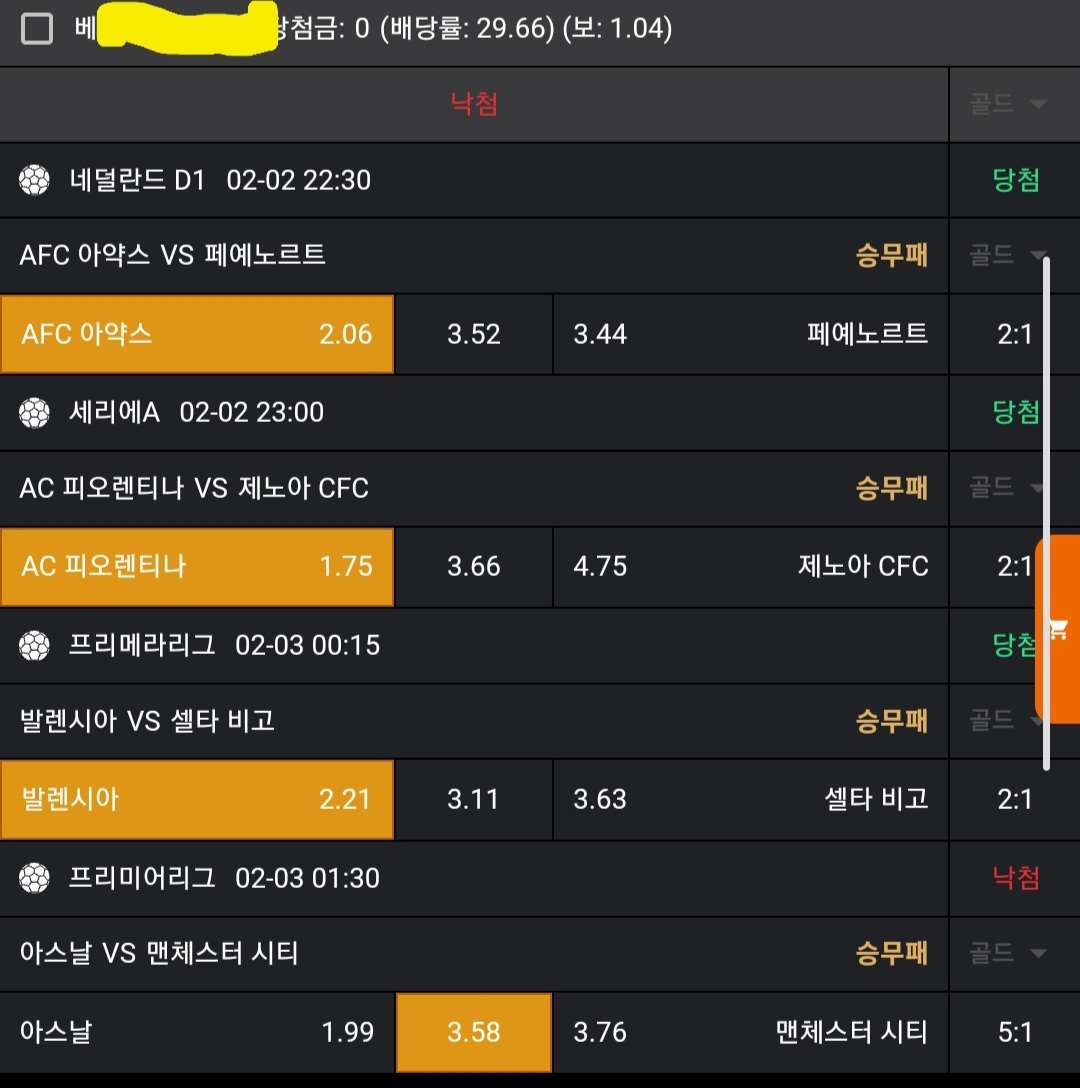
Task: Pick draw odds 3.66 for Fiorentina match
Action: tap(474, 567)
